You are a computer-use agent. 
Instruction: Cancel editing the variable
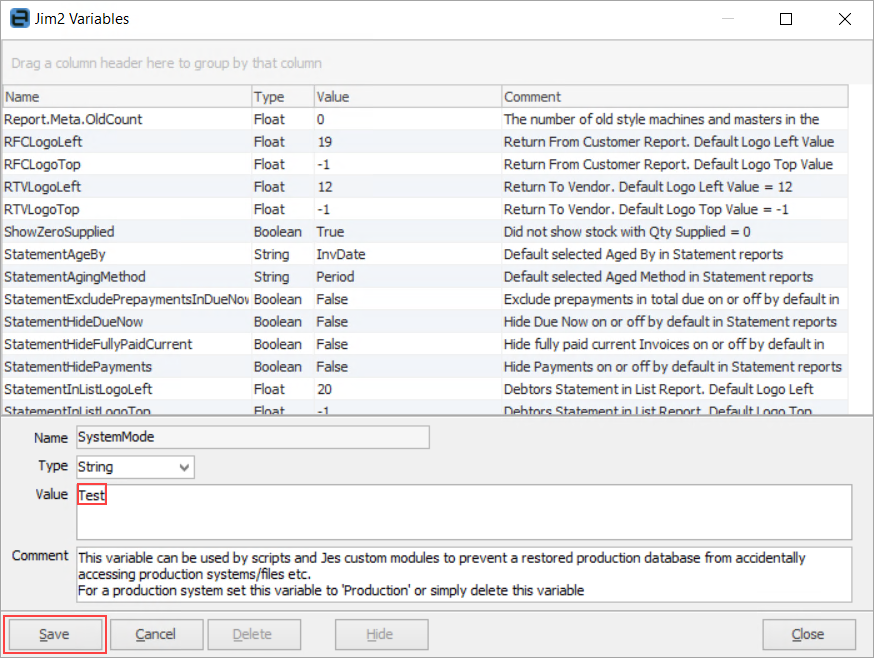(x=156, y=634)
